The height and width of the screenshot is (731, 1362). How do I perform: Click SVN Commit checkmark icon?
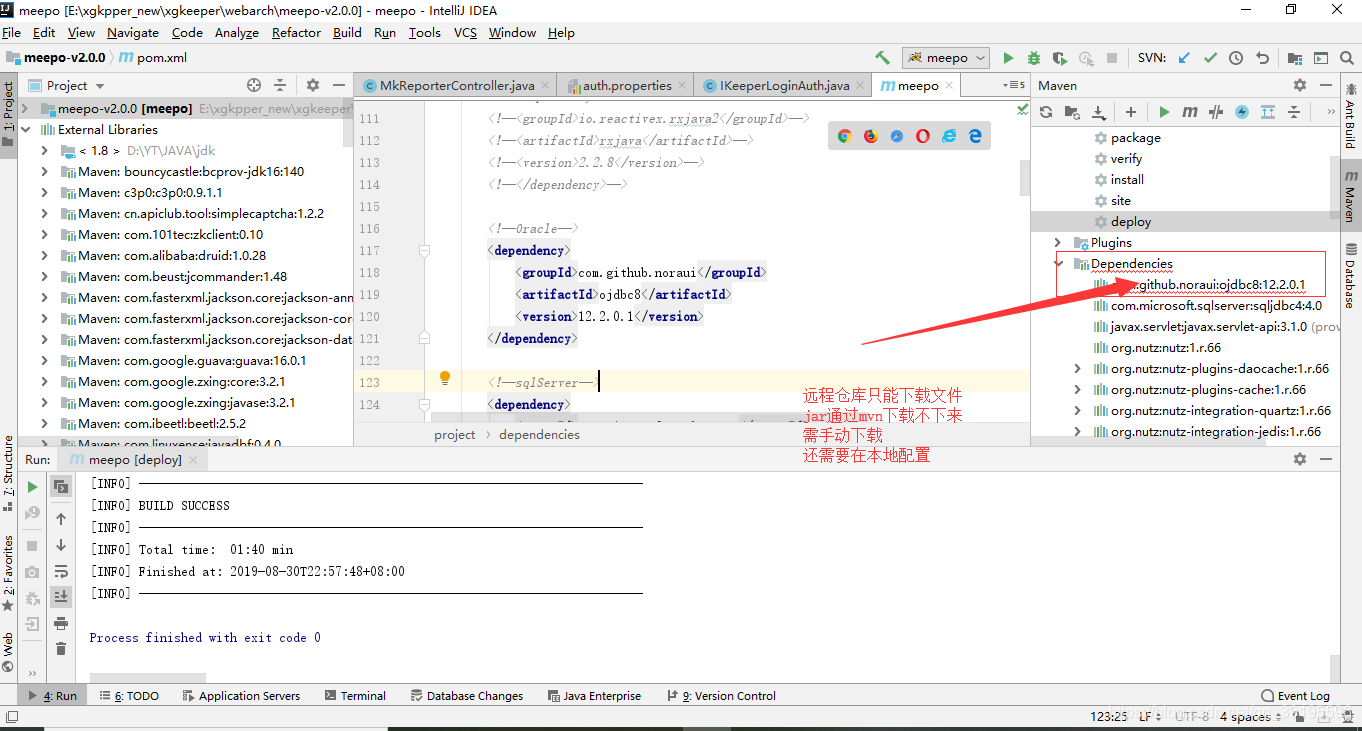click(1211, 58)
